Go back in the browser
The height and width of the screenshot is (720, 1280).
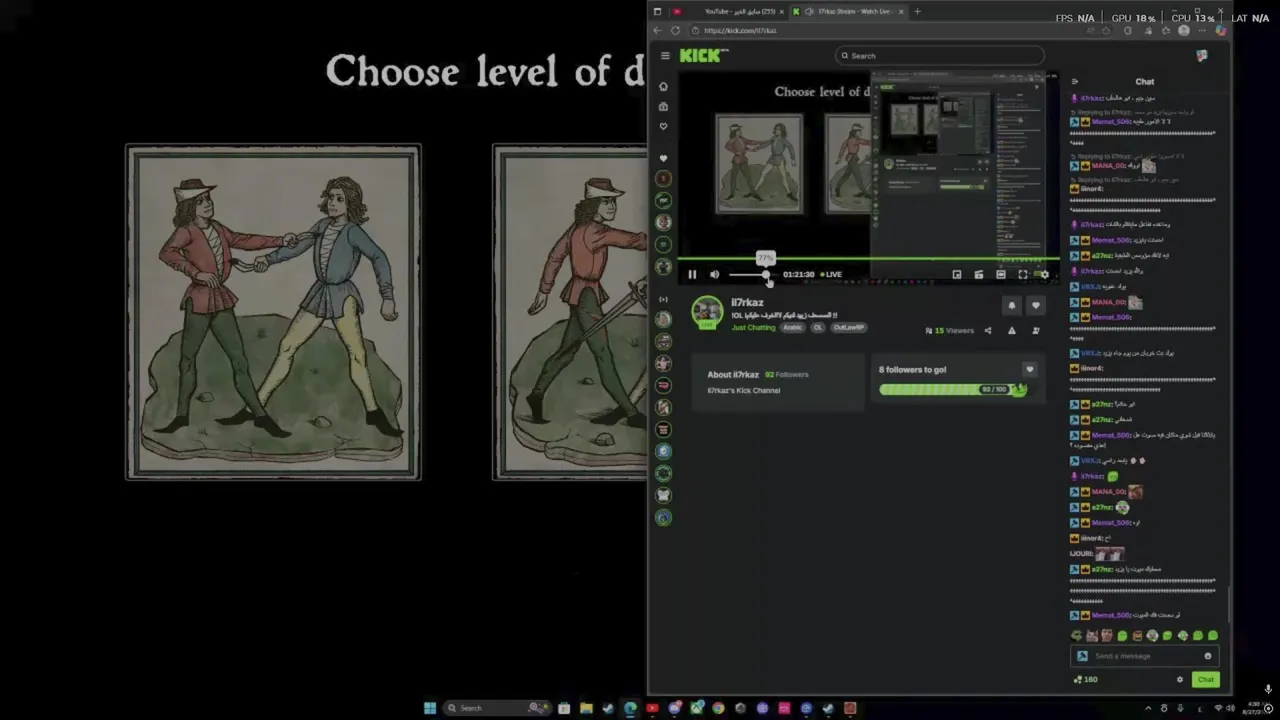[657, 31]
